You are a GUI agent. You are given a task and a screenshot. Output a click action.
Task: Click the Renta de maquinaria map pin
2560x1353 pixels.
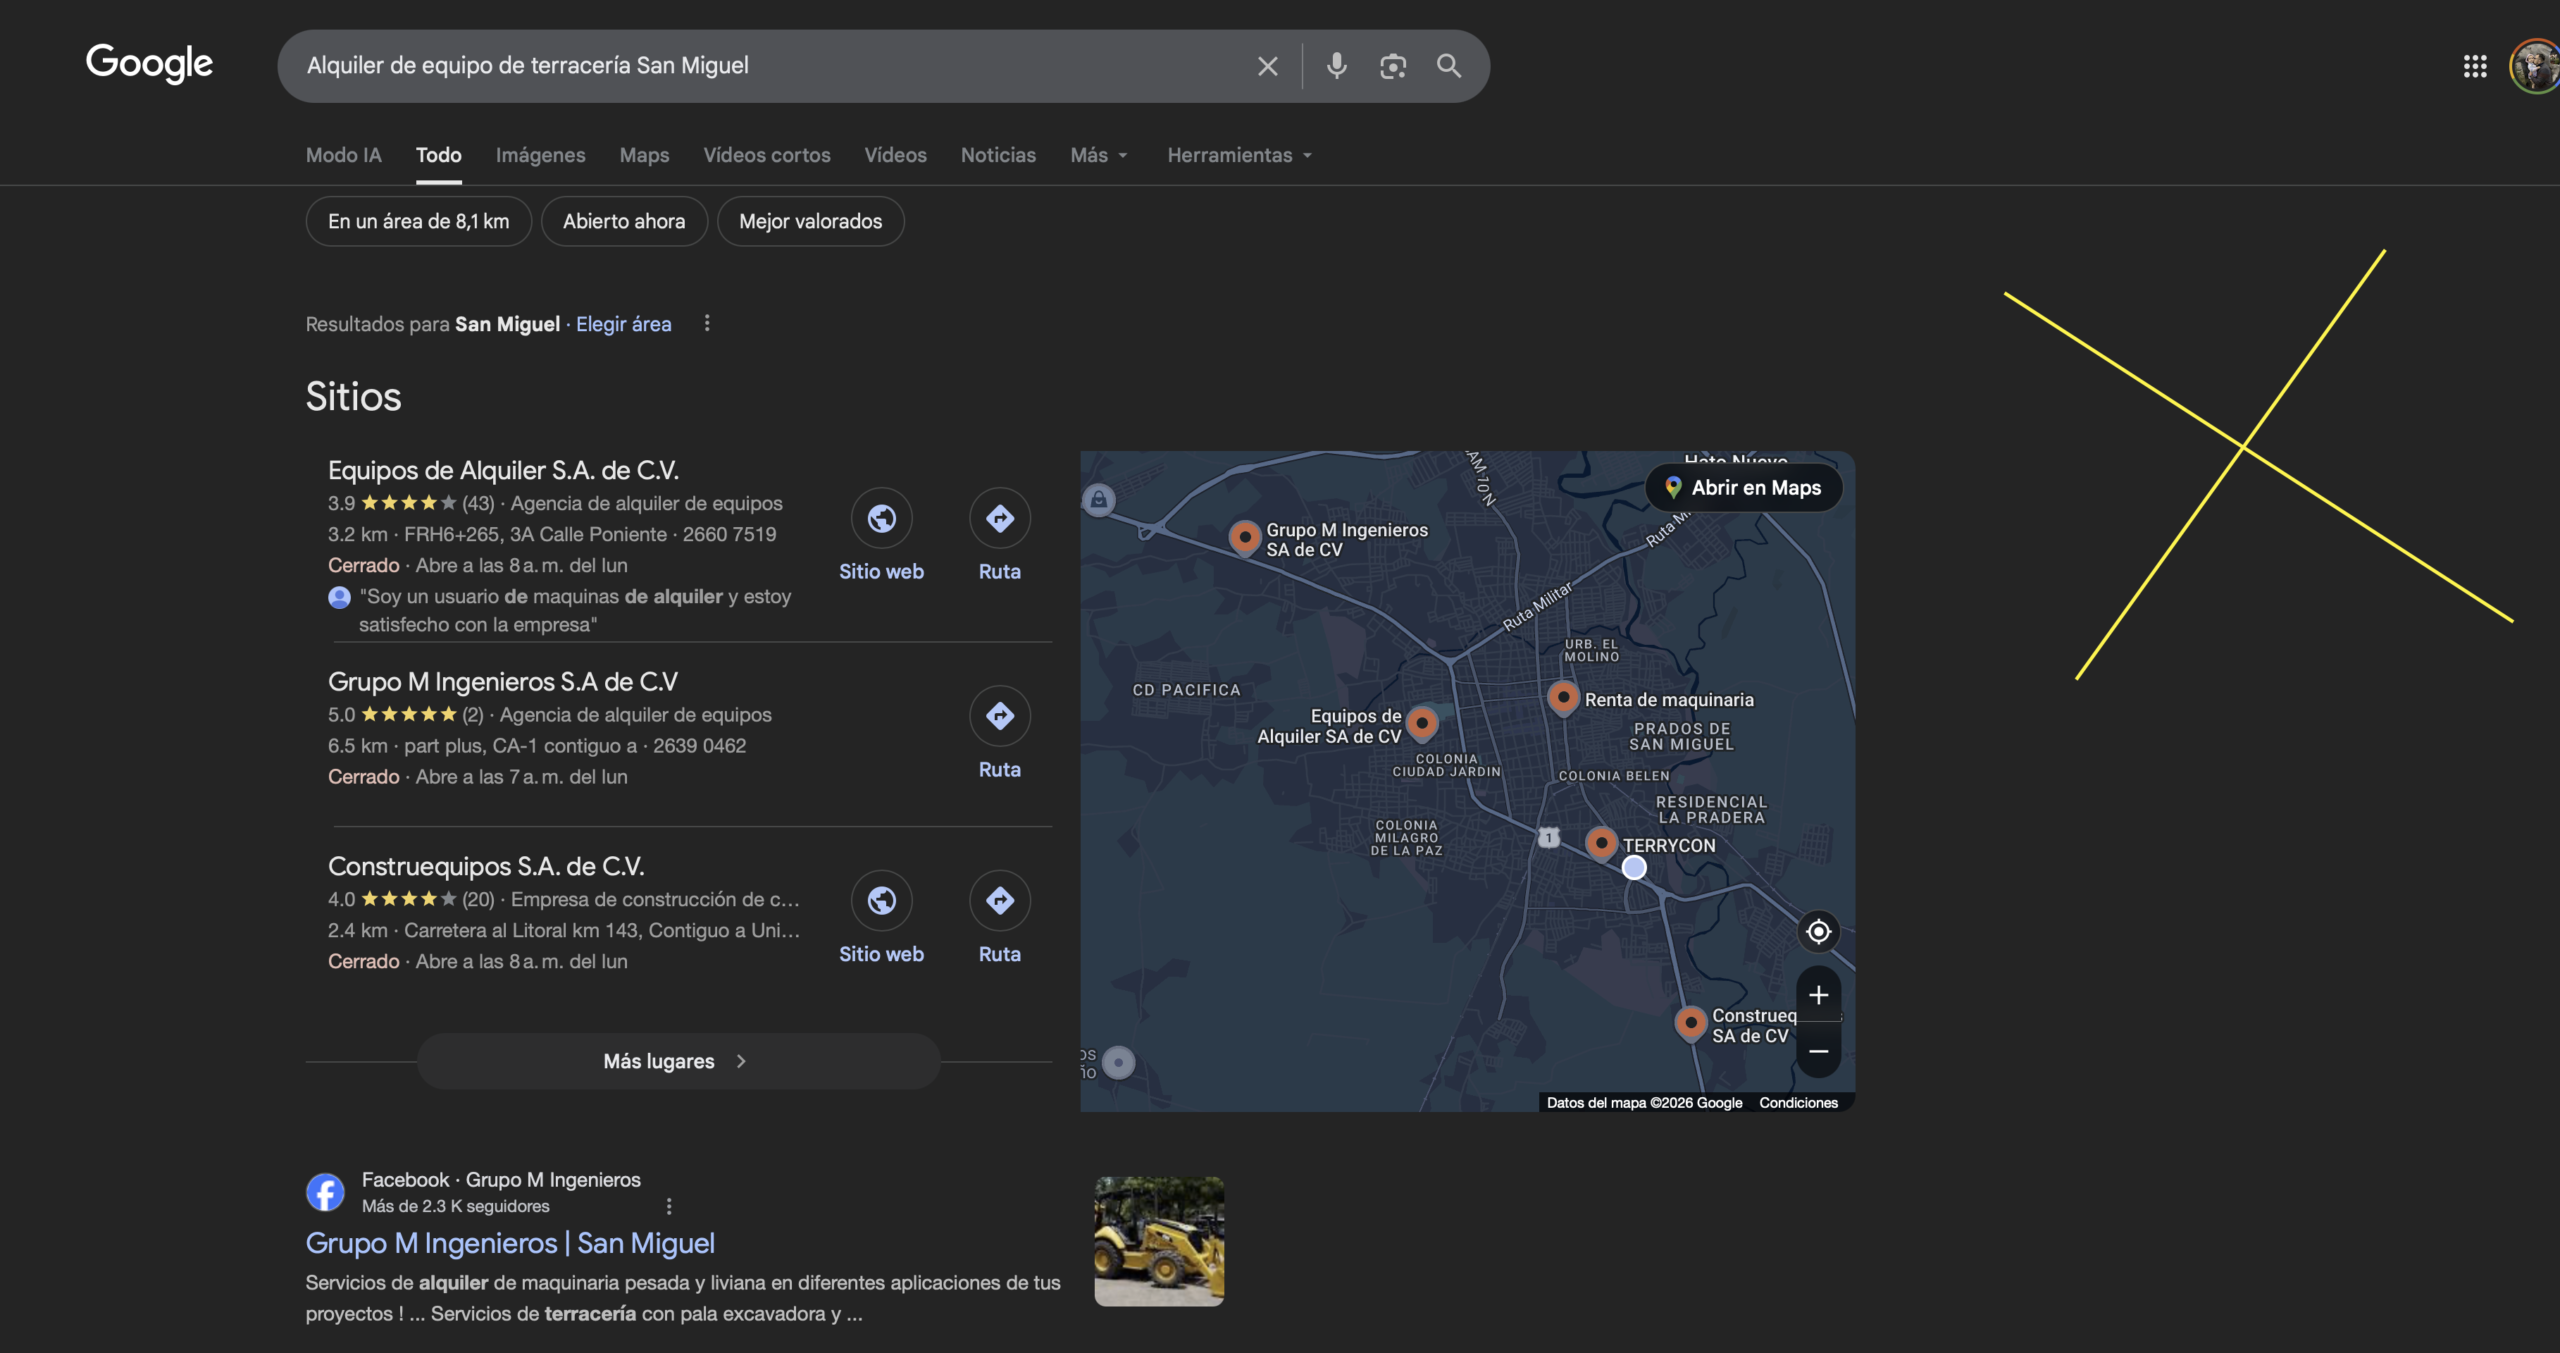coord(1563,697)
